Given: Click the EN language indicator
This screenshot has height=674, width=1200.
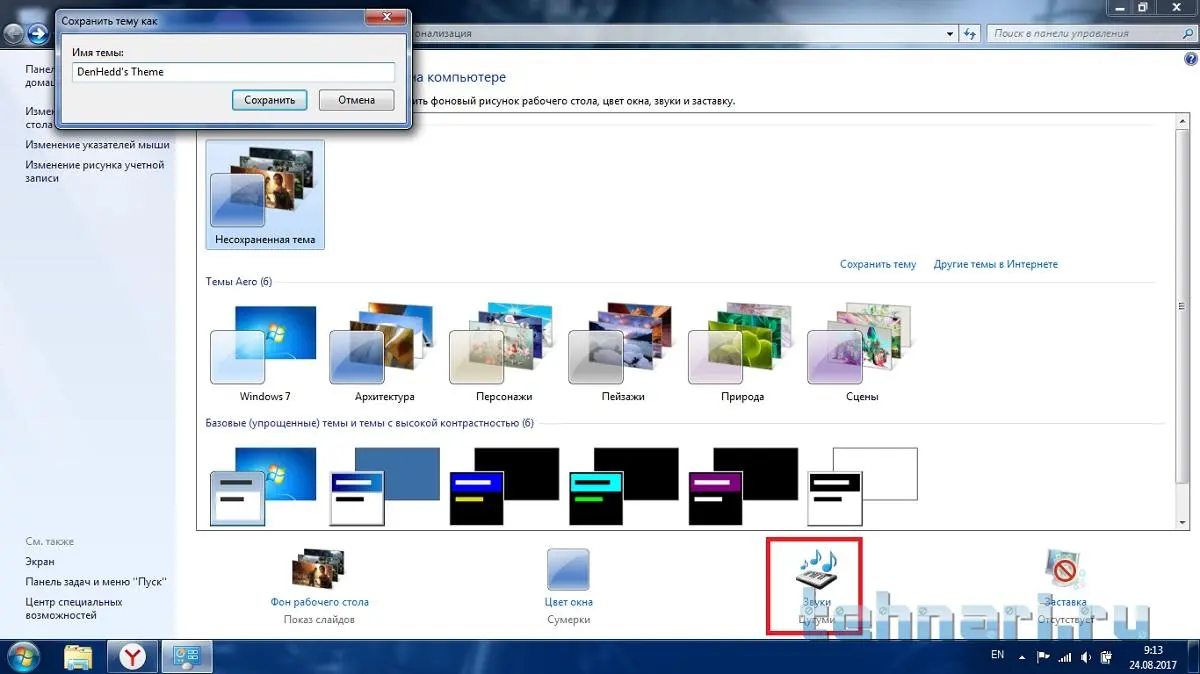Looking at the screenshot, I should [997, 655].
